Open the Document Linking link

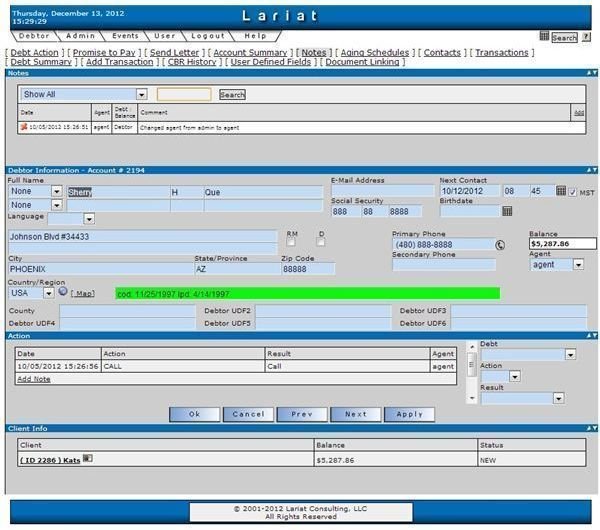(x=362, y=62)
